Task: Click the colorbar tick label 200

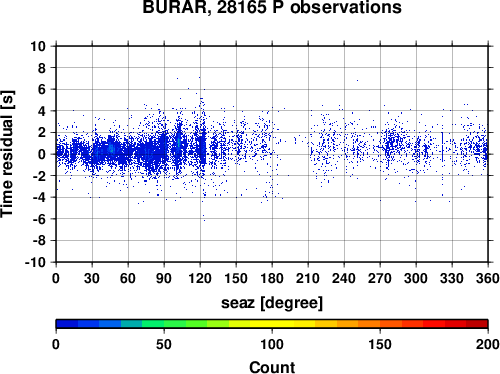Action: pos(488,344)
